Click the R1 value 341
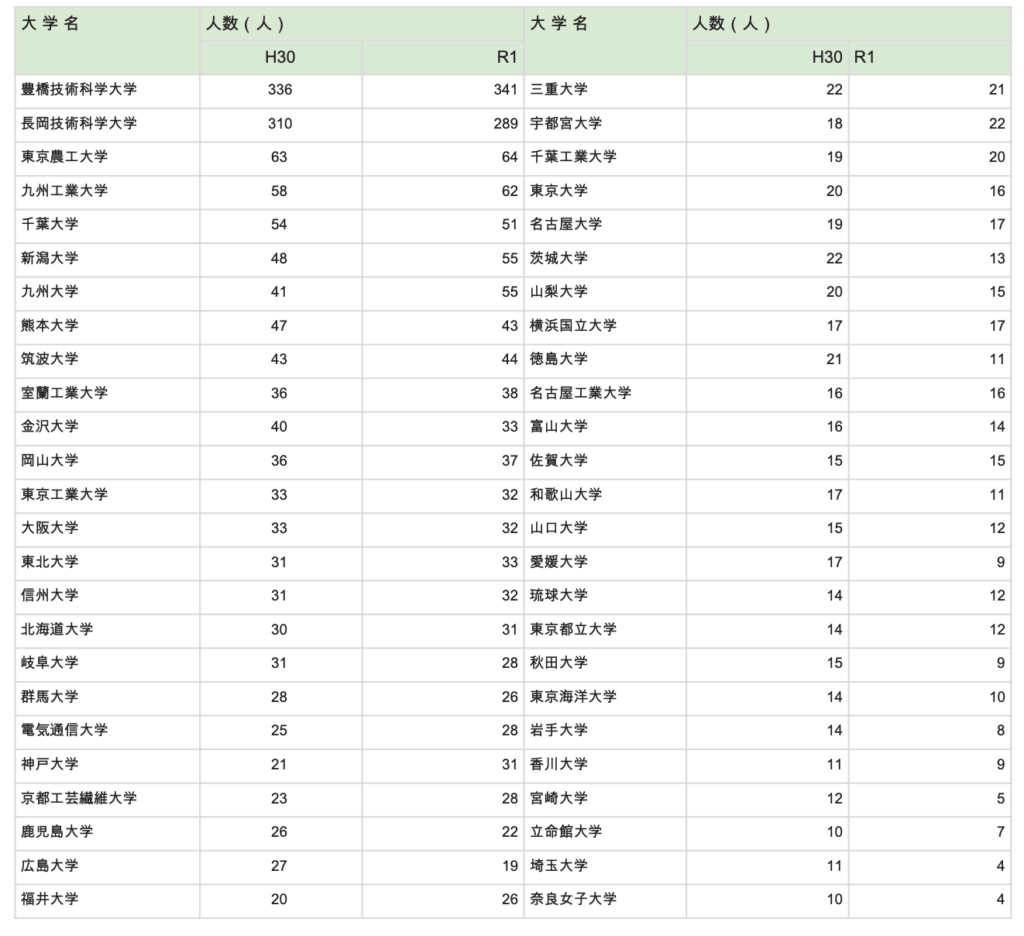The height and width of the screenshot is (936, 1024). (505, 90)
